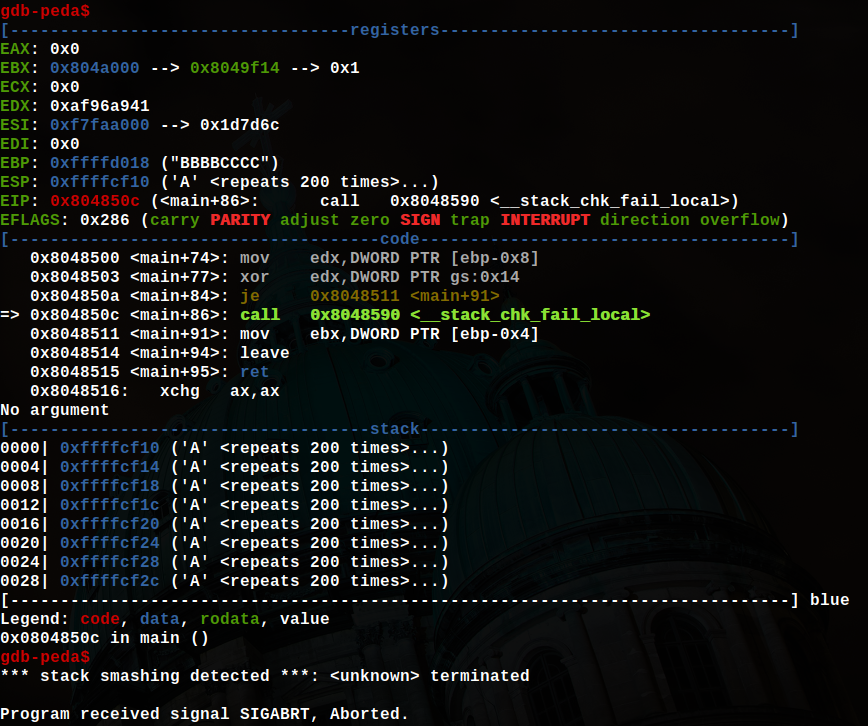This screenshot has width=868, height=726.
Task: Click the top gdb-peda$ prompt
Action: click(x=45, y=11)
